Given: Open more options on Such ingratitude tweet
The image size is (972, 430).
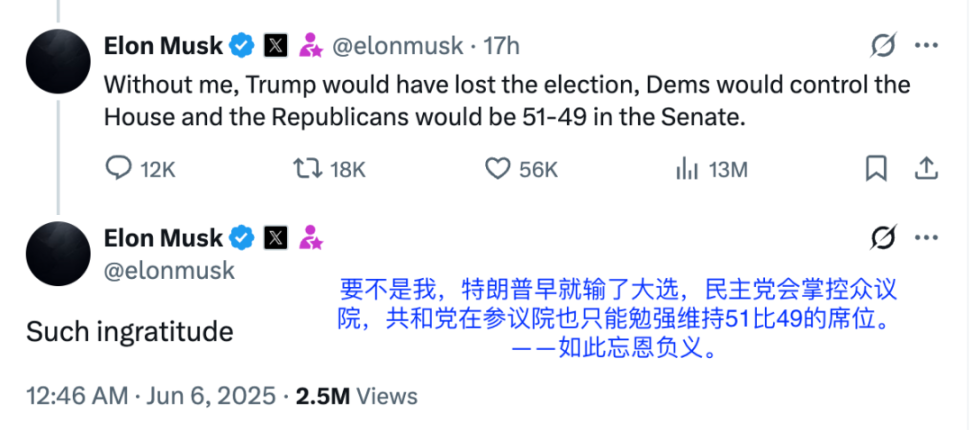Looking at the screenshot, I should 927,237.
